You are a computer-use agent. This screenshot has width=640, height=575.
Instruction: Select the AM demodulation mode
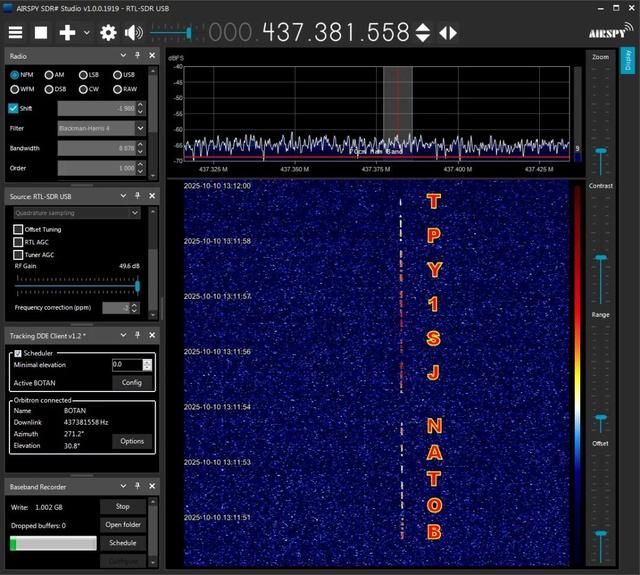[48, 75]
